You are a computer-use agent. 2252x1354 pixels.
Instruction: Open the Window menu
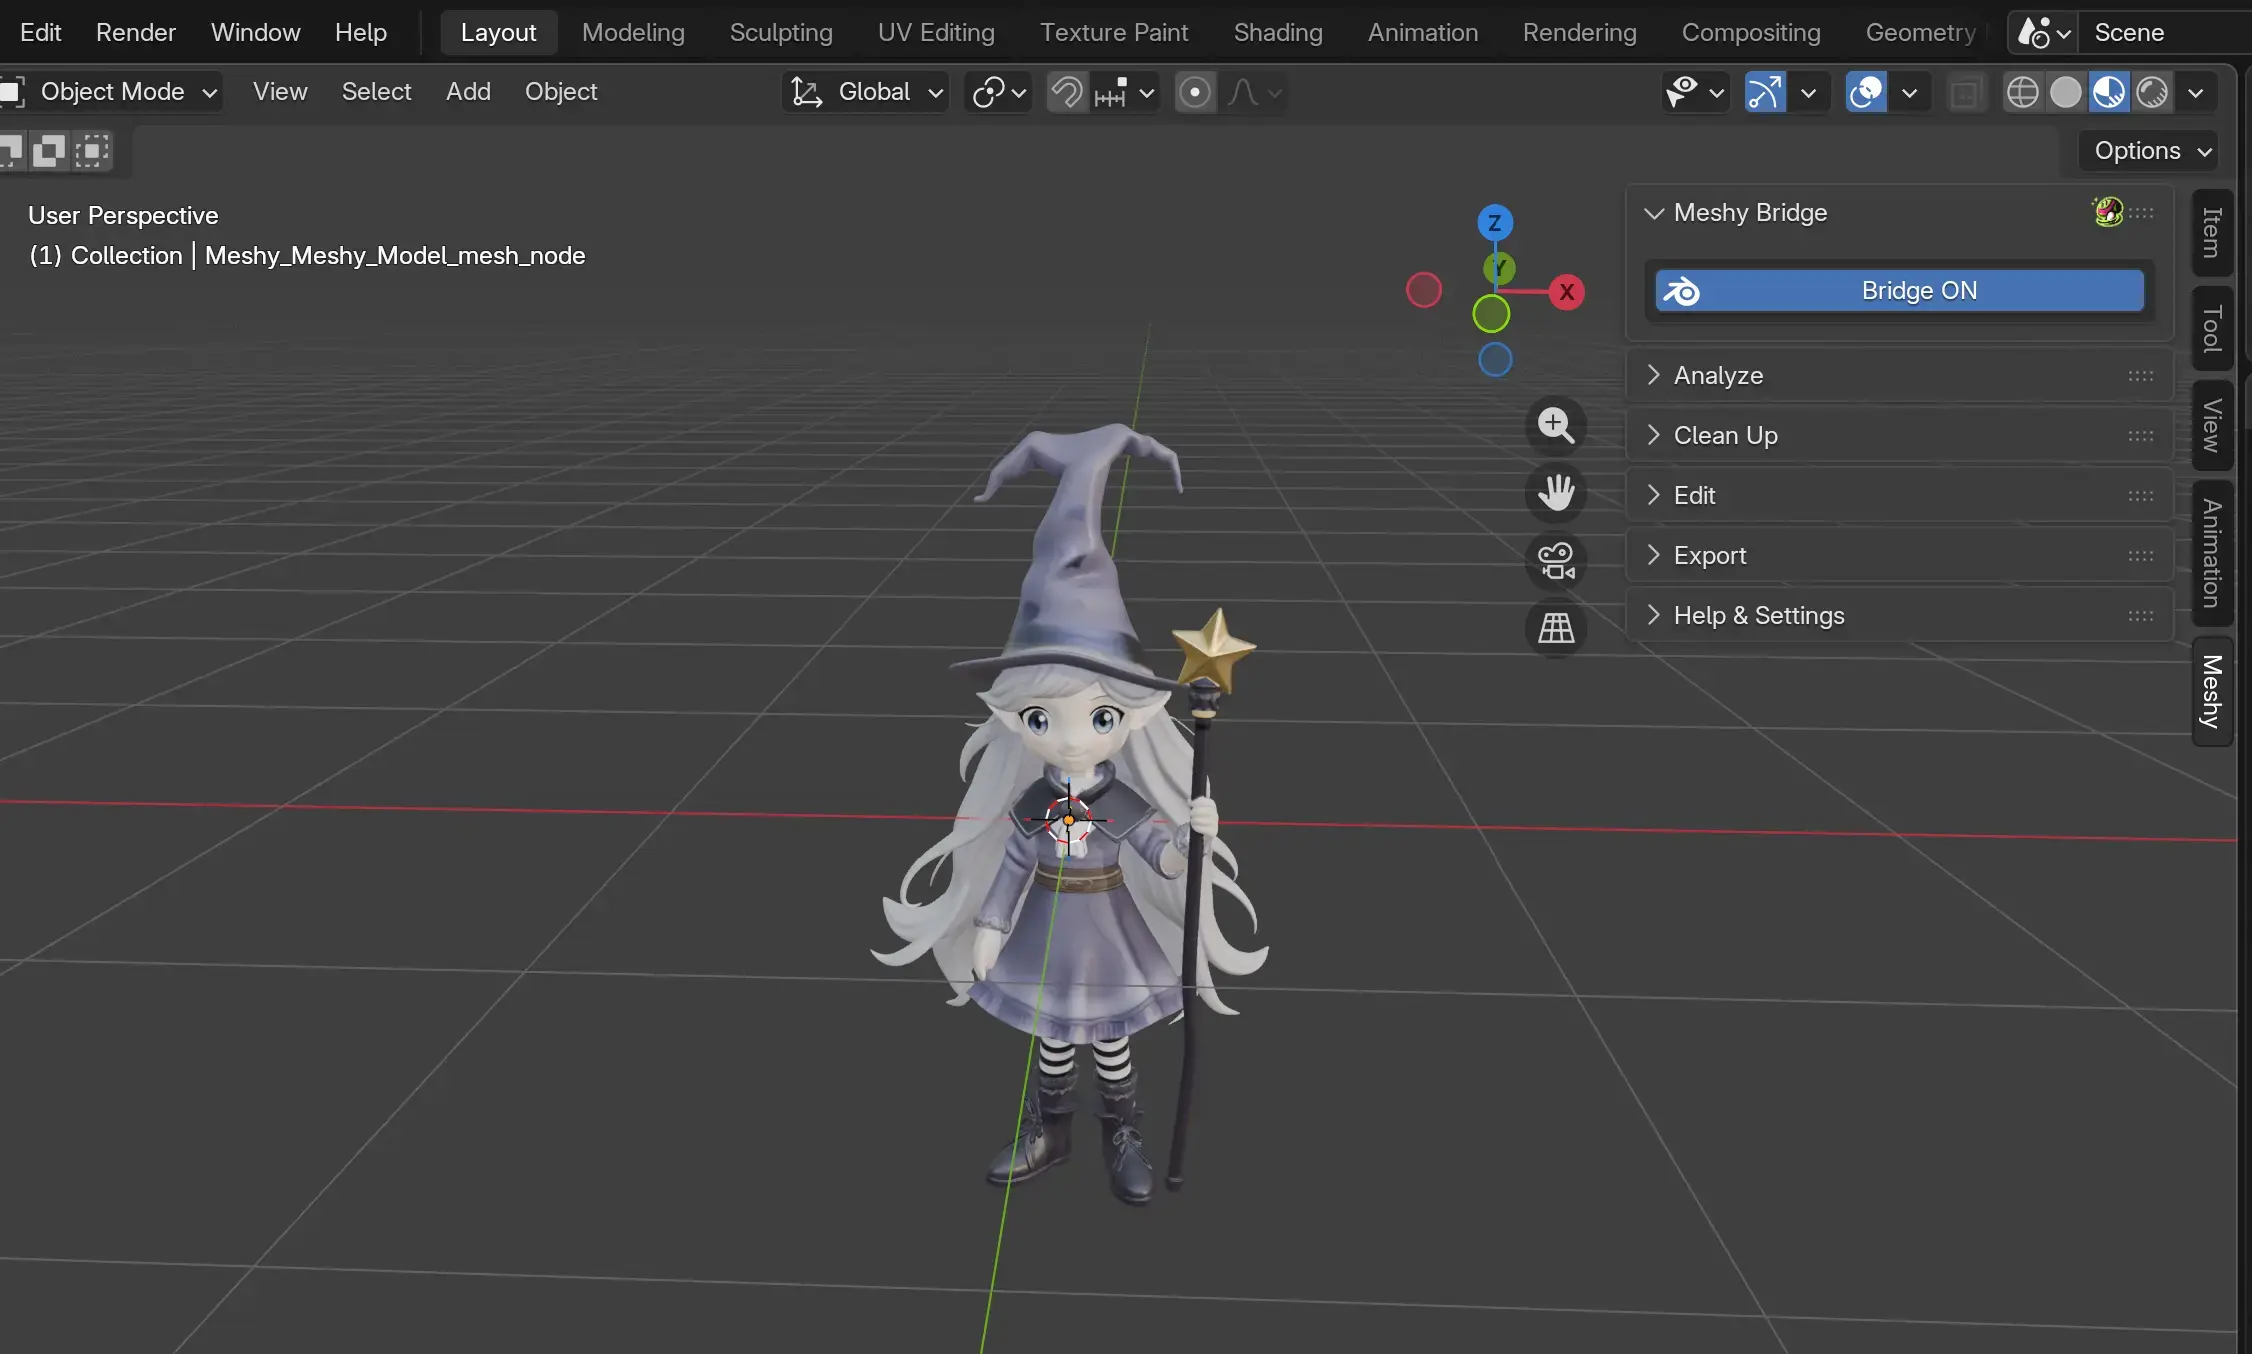point(255,33)
